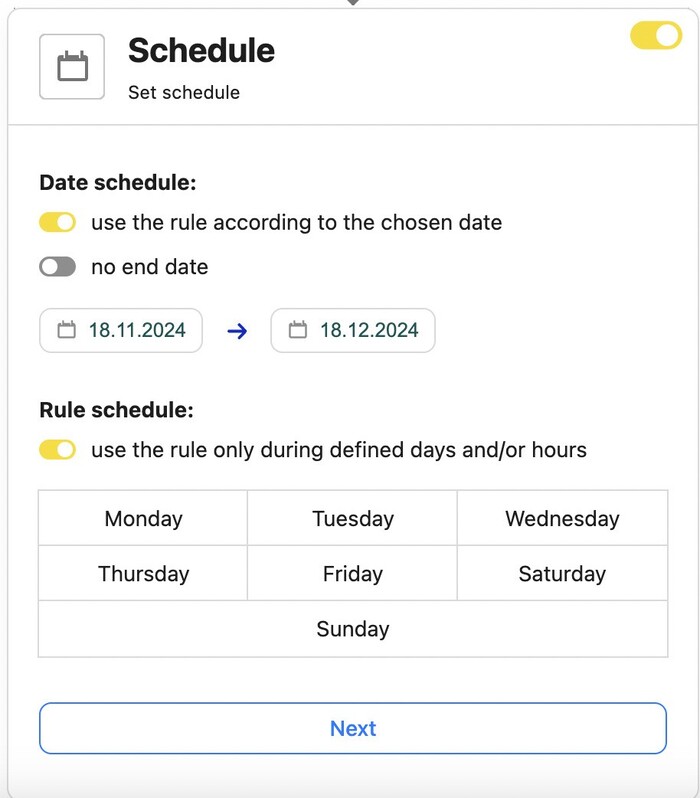Choose Wednesday in the day grid

[x=562, y=518]
